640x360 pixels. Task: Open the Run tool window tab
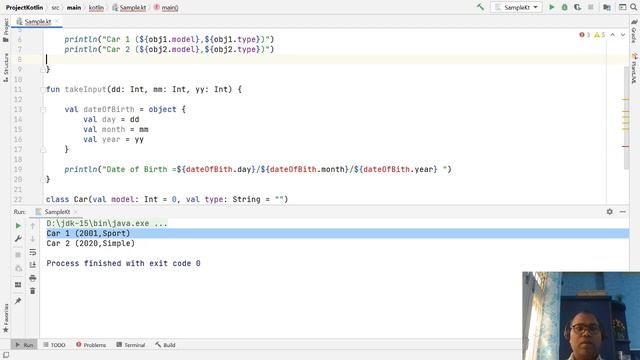24,345
